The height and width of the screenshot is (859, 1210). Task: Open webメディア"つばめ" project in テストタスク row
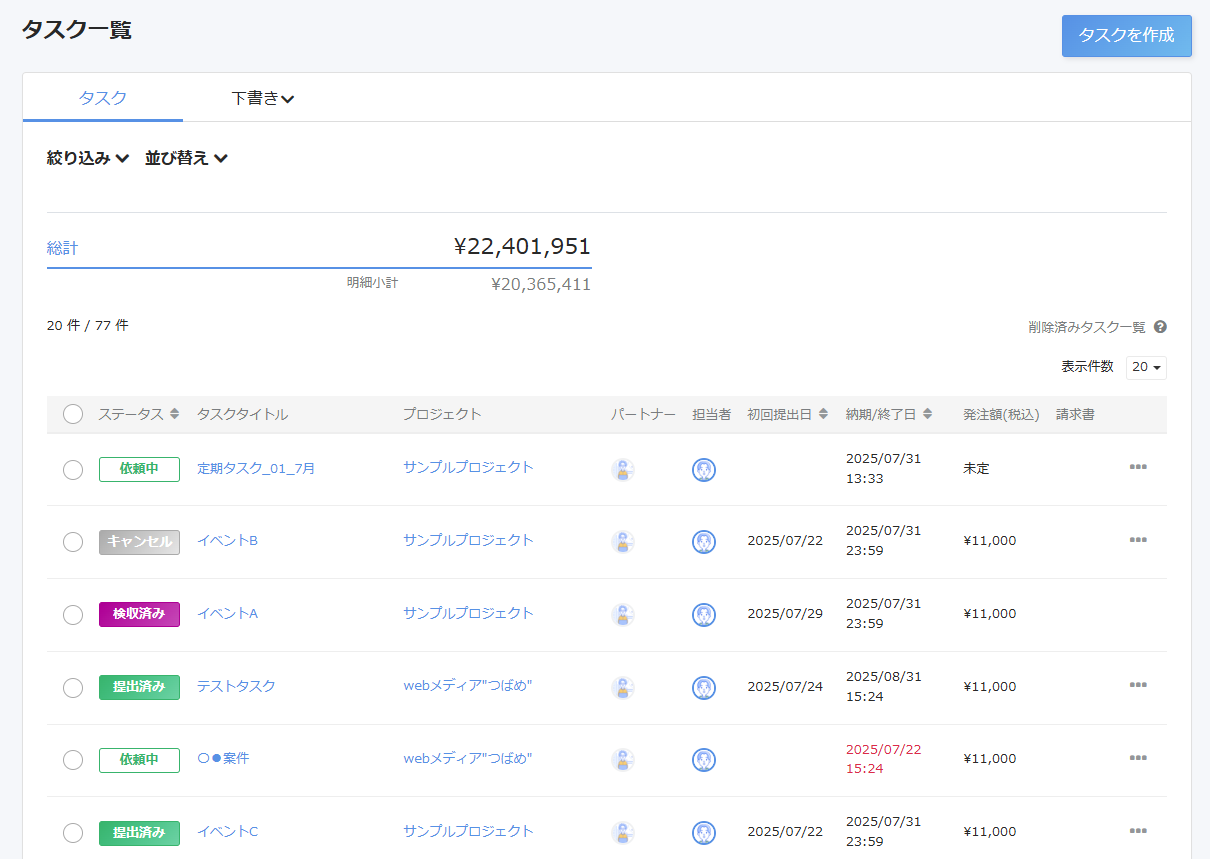click(x=468, y=686)
